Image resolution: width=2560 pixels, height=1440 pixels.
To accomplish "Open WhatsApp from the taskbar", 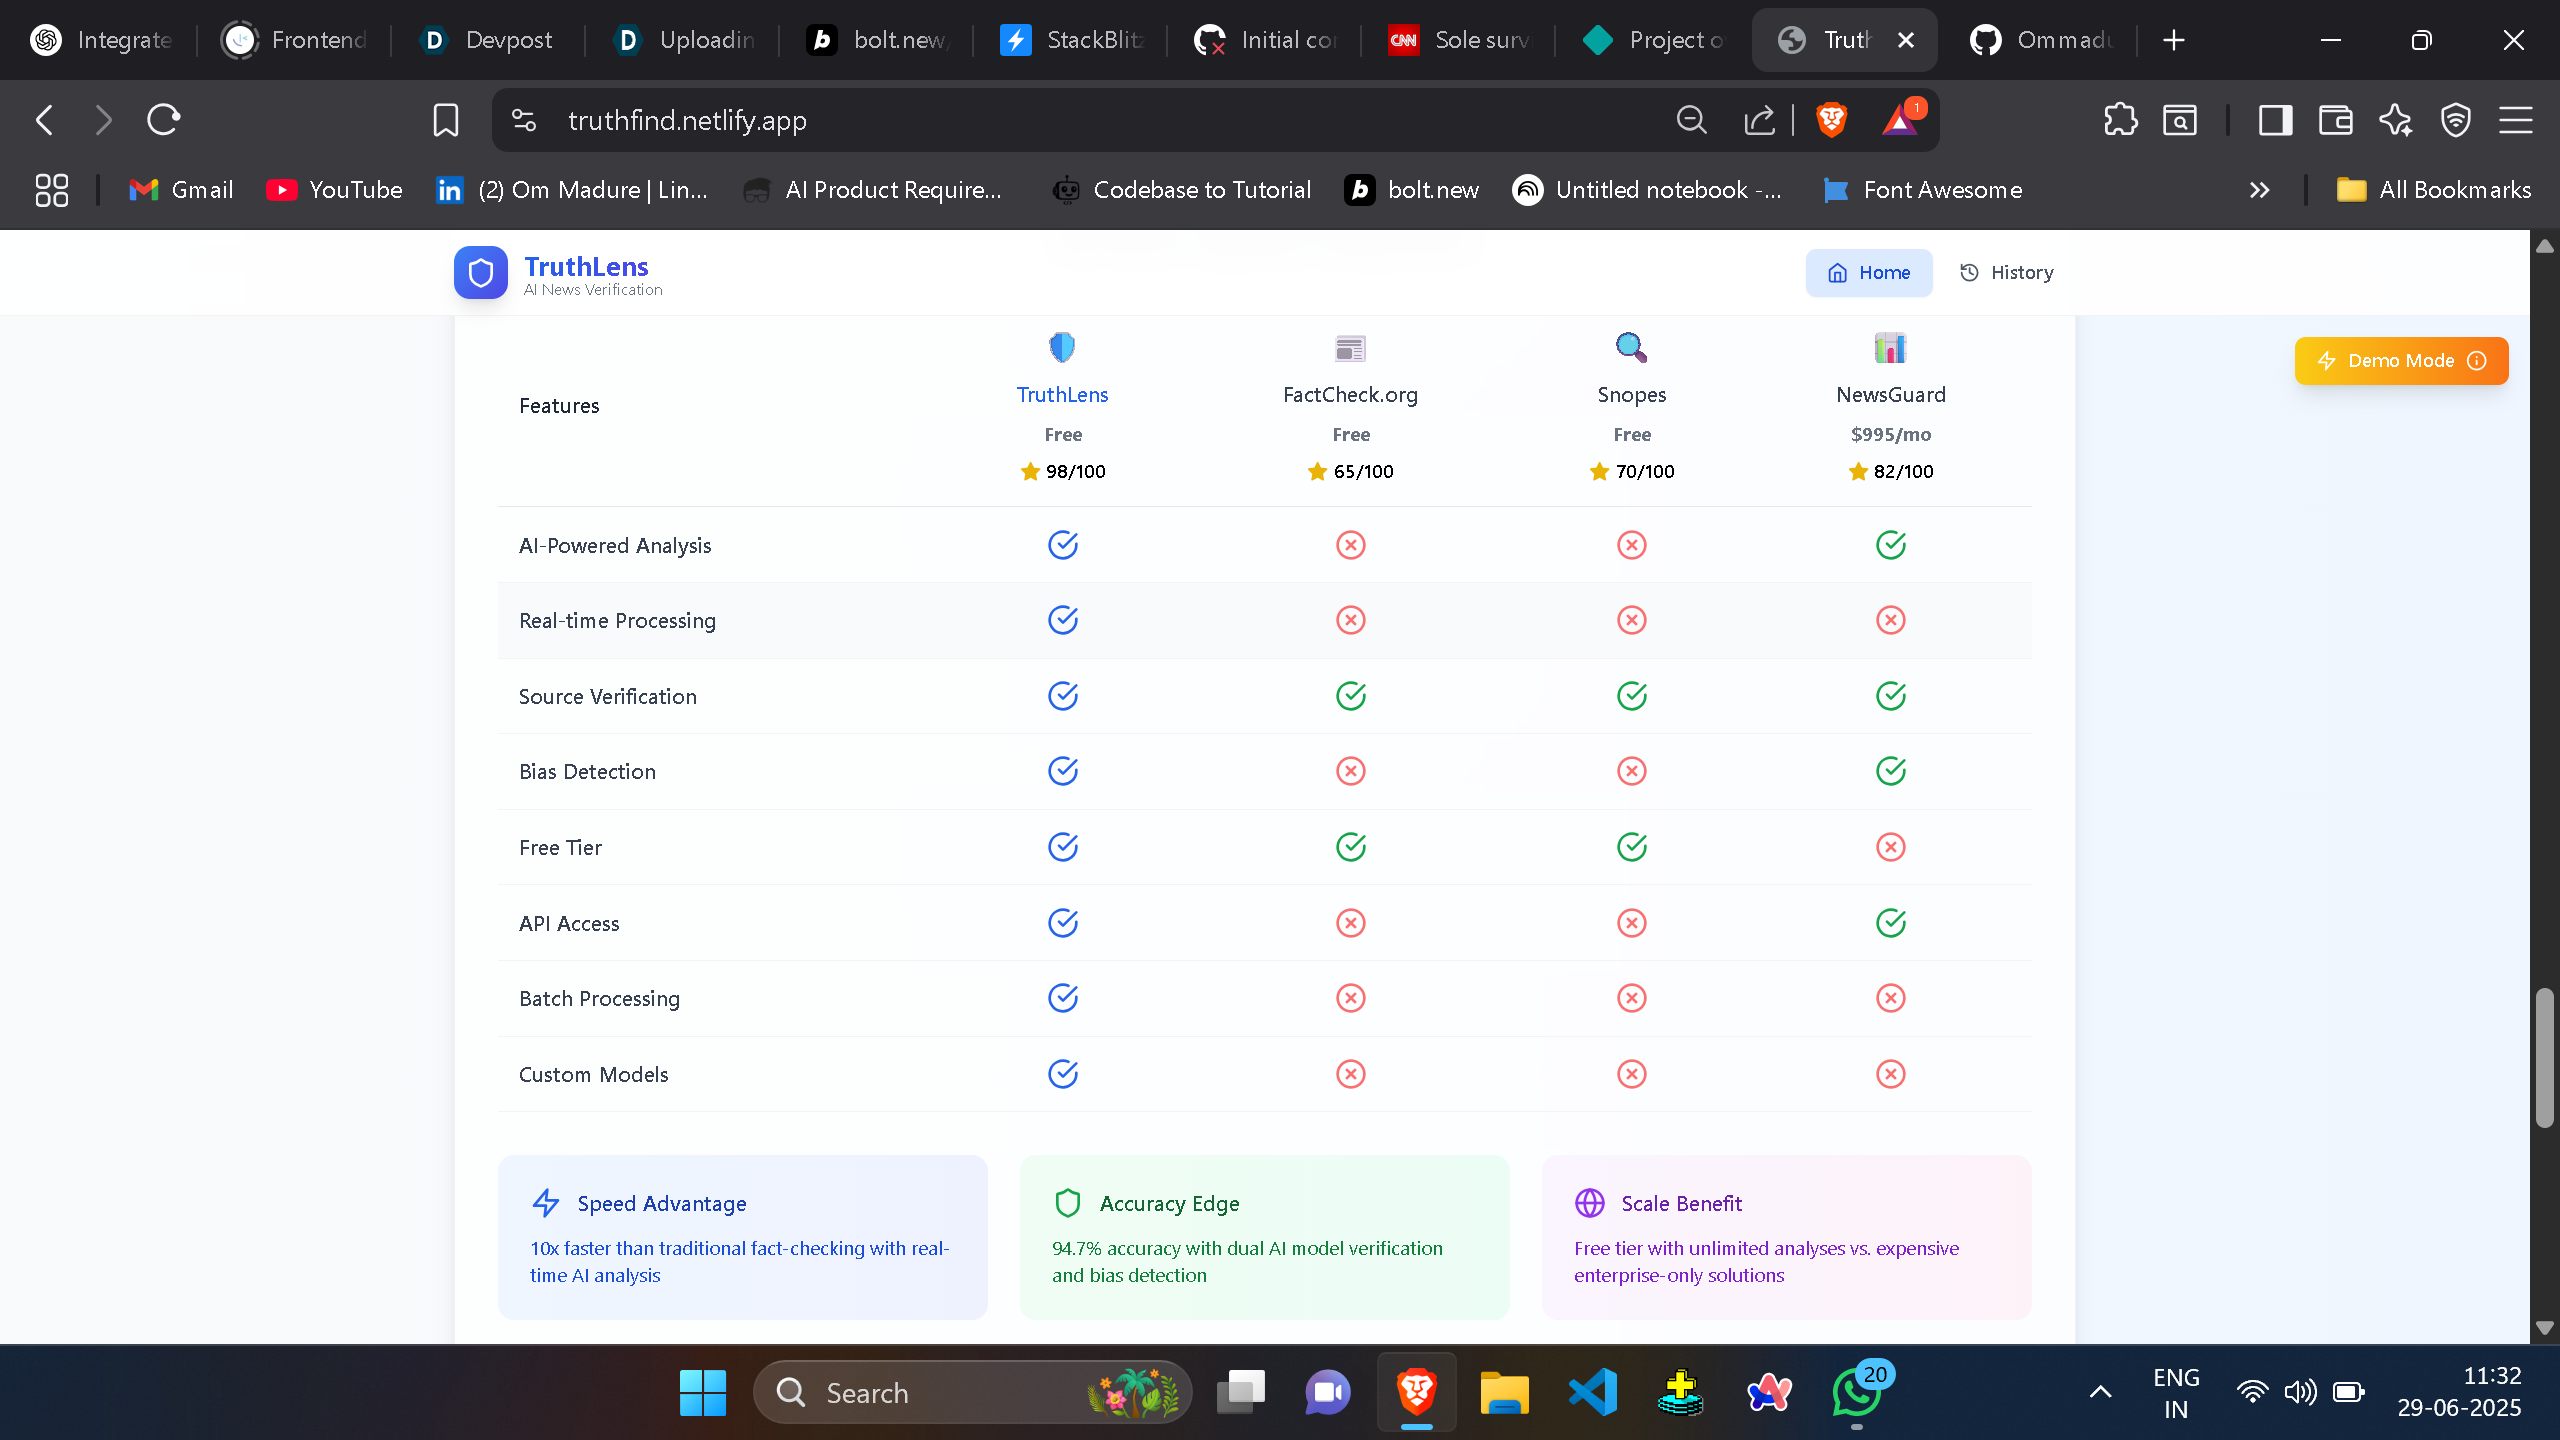I will 1857,1392.
